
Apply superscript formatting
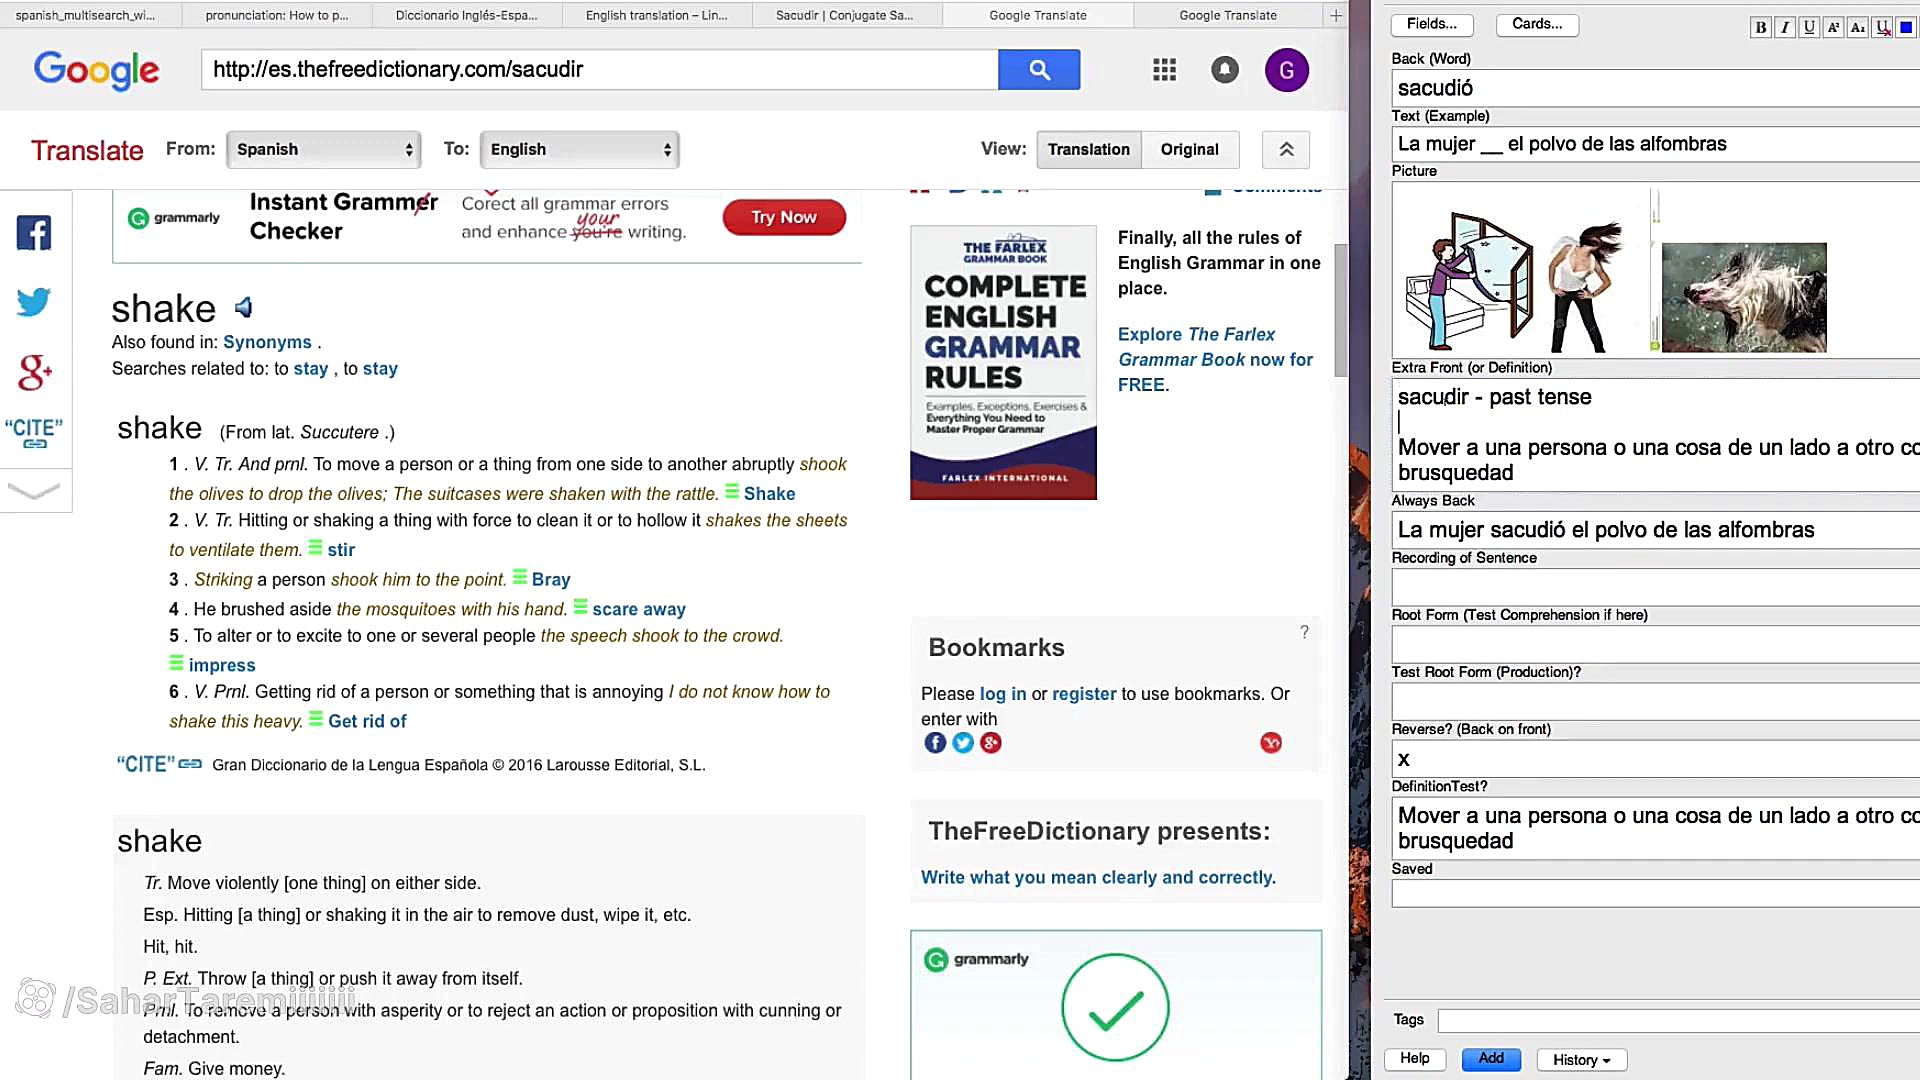[1832, 27]
